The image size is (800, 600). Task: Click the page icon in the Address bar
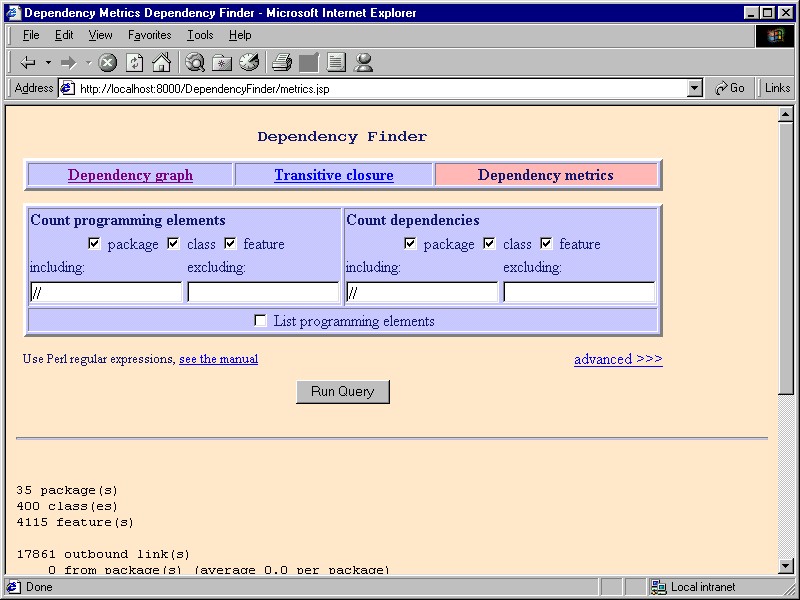(67, 88)
